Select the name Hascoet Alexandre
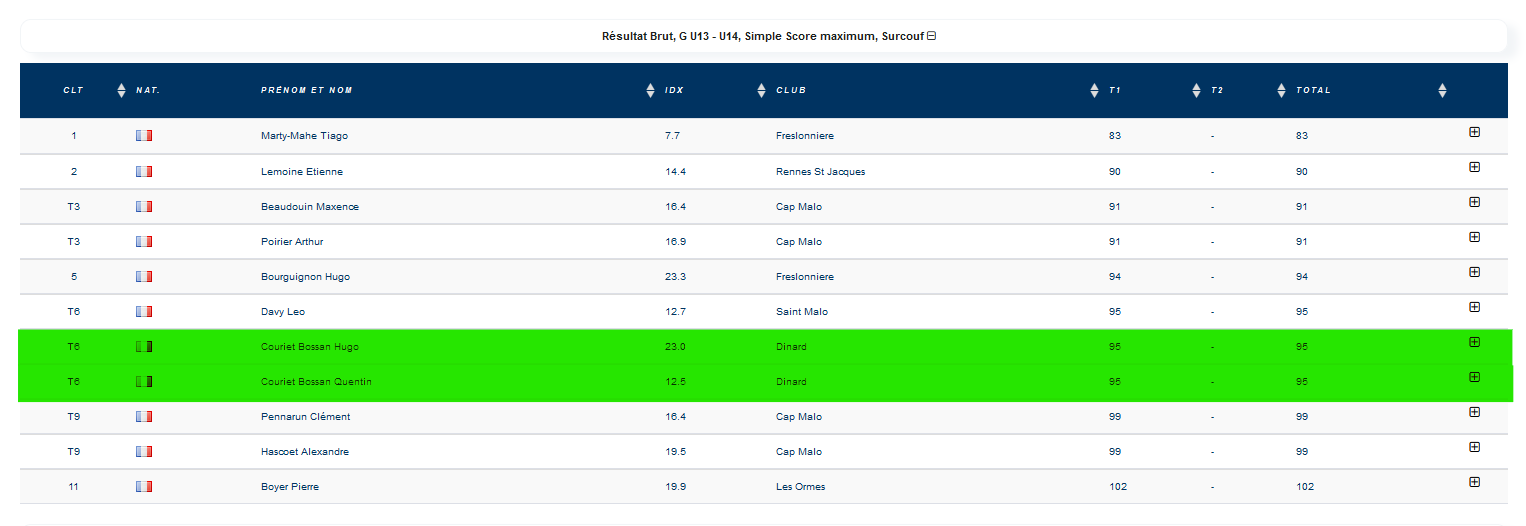The height and width of the screenshot is (526, 1526). point(305,452)
